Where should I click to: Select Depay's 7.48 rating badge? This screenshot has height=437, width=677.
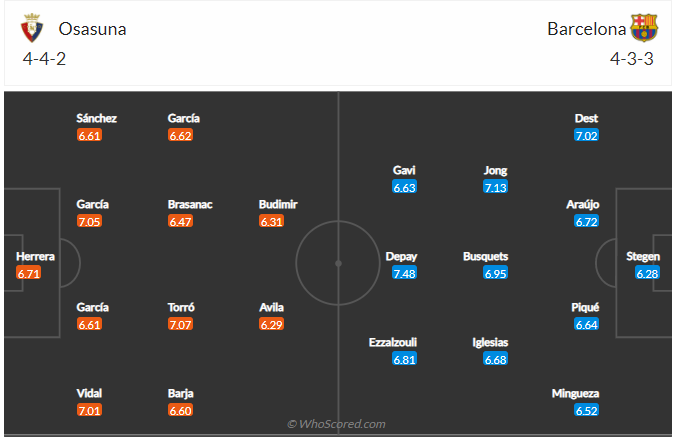click(404, 274)
